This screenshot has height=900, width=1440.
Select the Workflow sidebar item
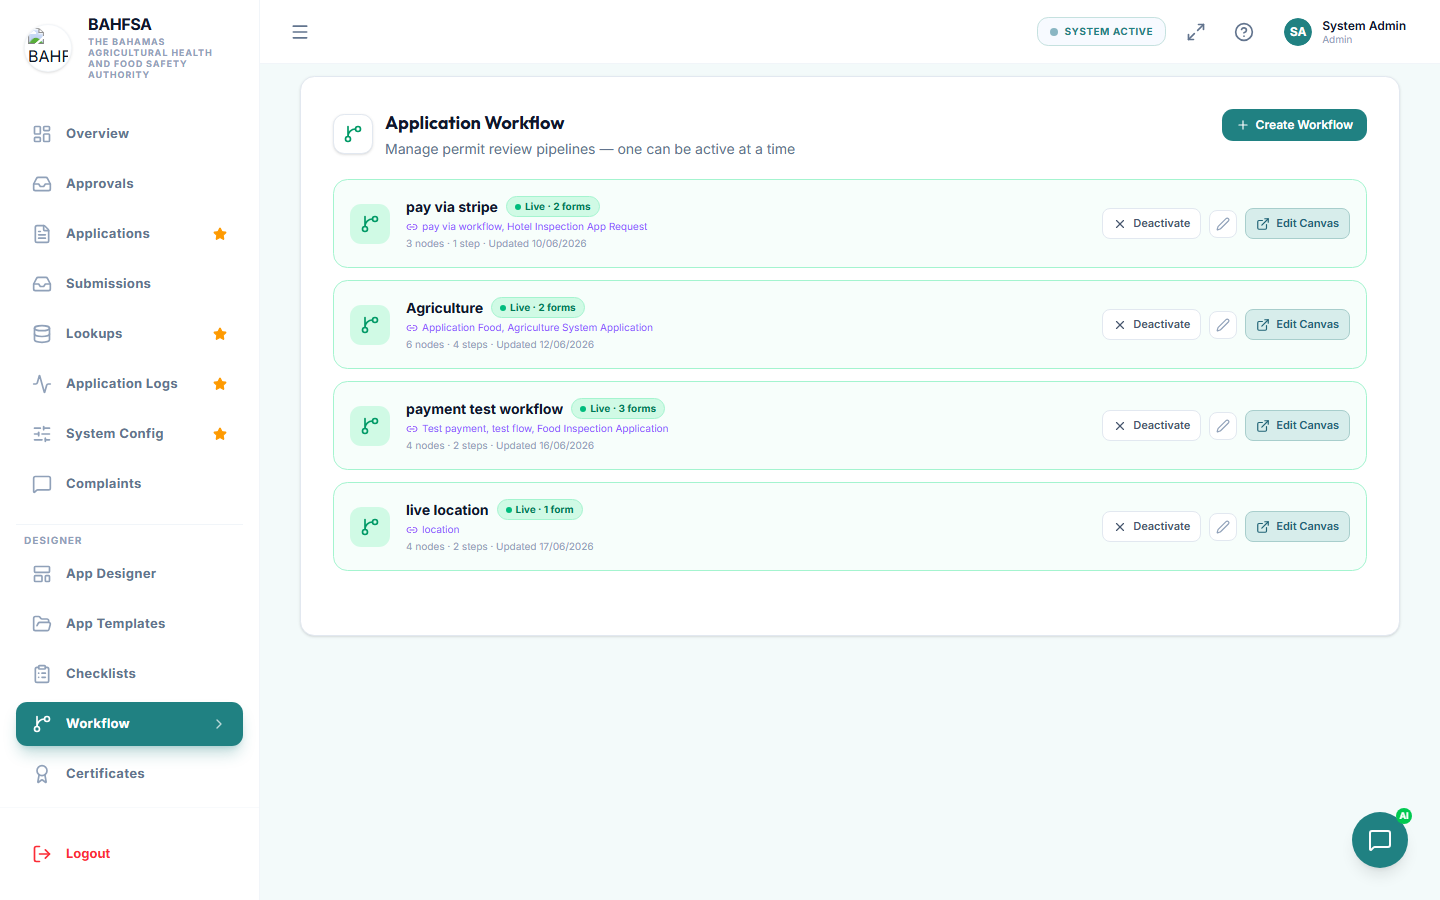tap(129, 724)
